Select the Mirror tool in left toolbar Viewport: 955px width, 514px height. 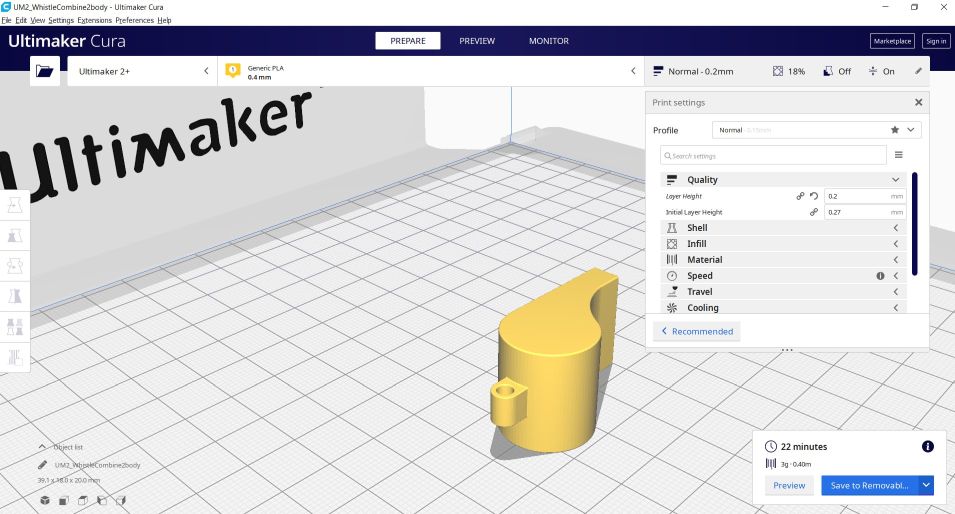(15, 297)
